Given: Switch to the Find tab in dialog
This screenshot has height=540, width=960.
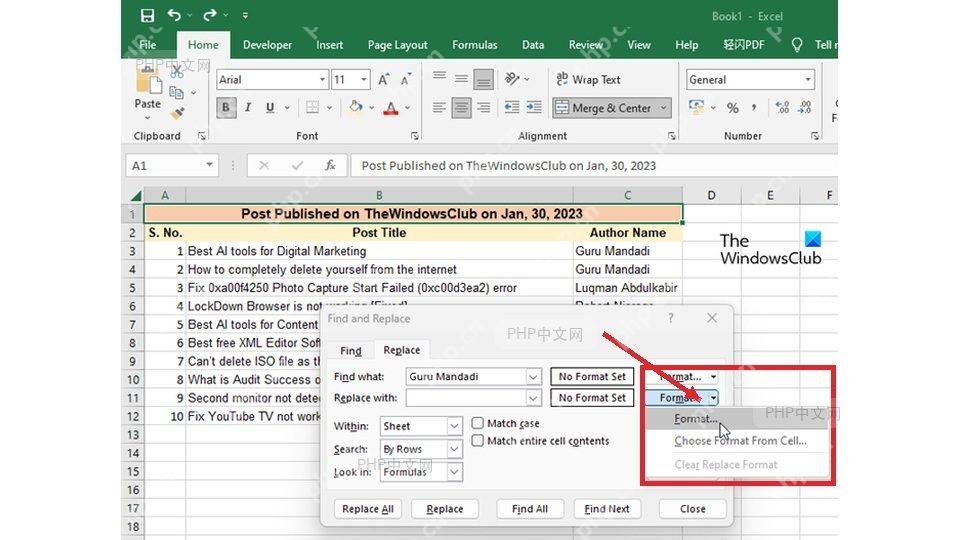Looking at the screenshot, I should [x=351, y=350].
